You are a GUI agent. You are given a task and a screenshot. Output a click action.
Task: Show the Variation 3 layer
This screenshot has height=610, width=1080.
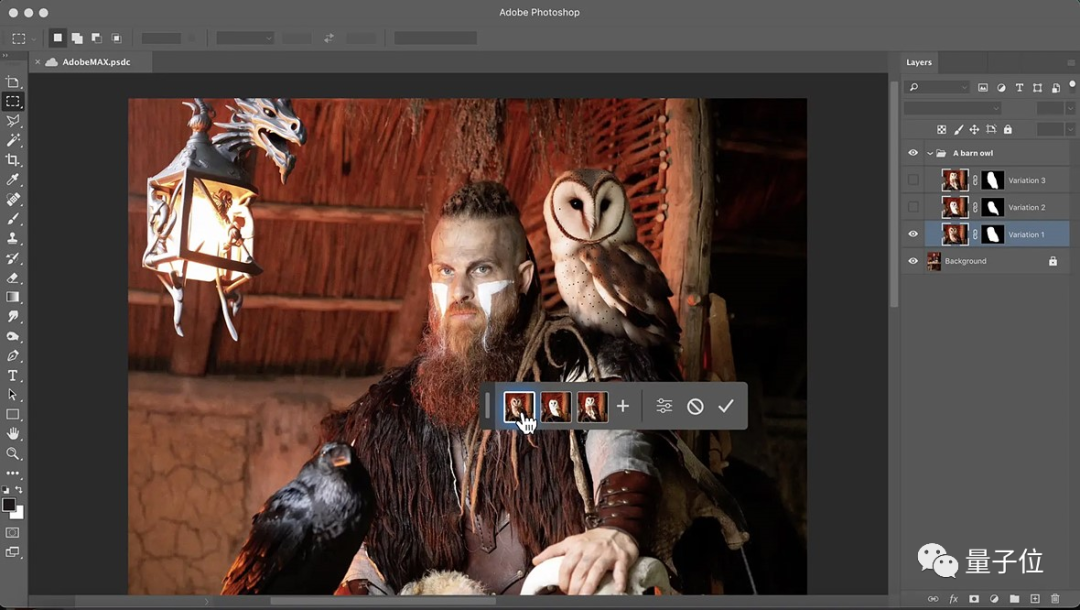tap(913, 180)
